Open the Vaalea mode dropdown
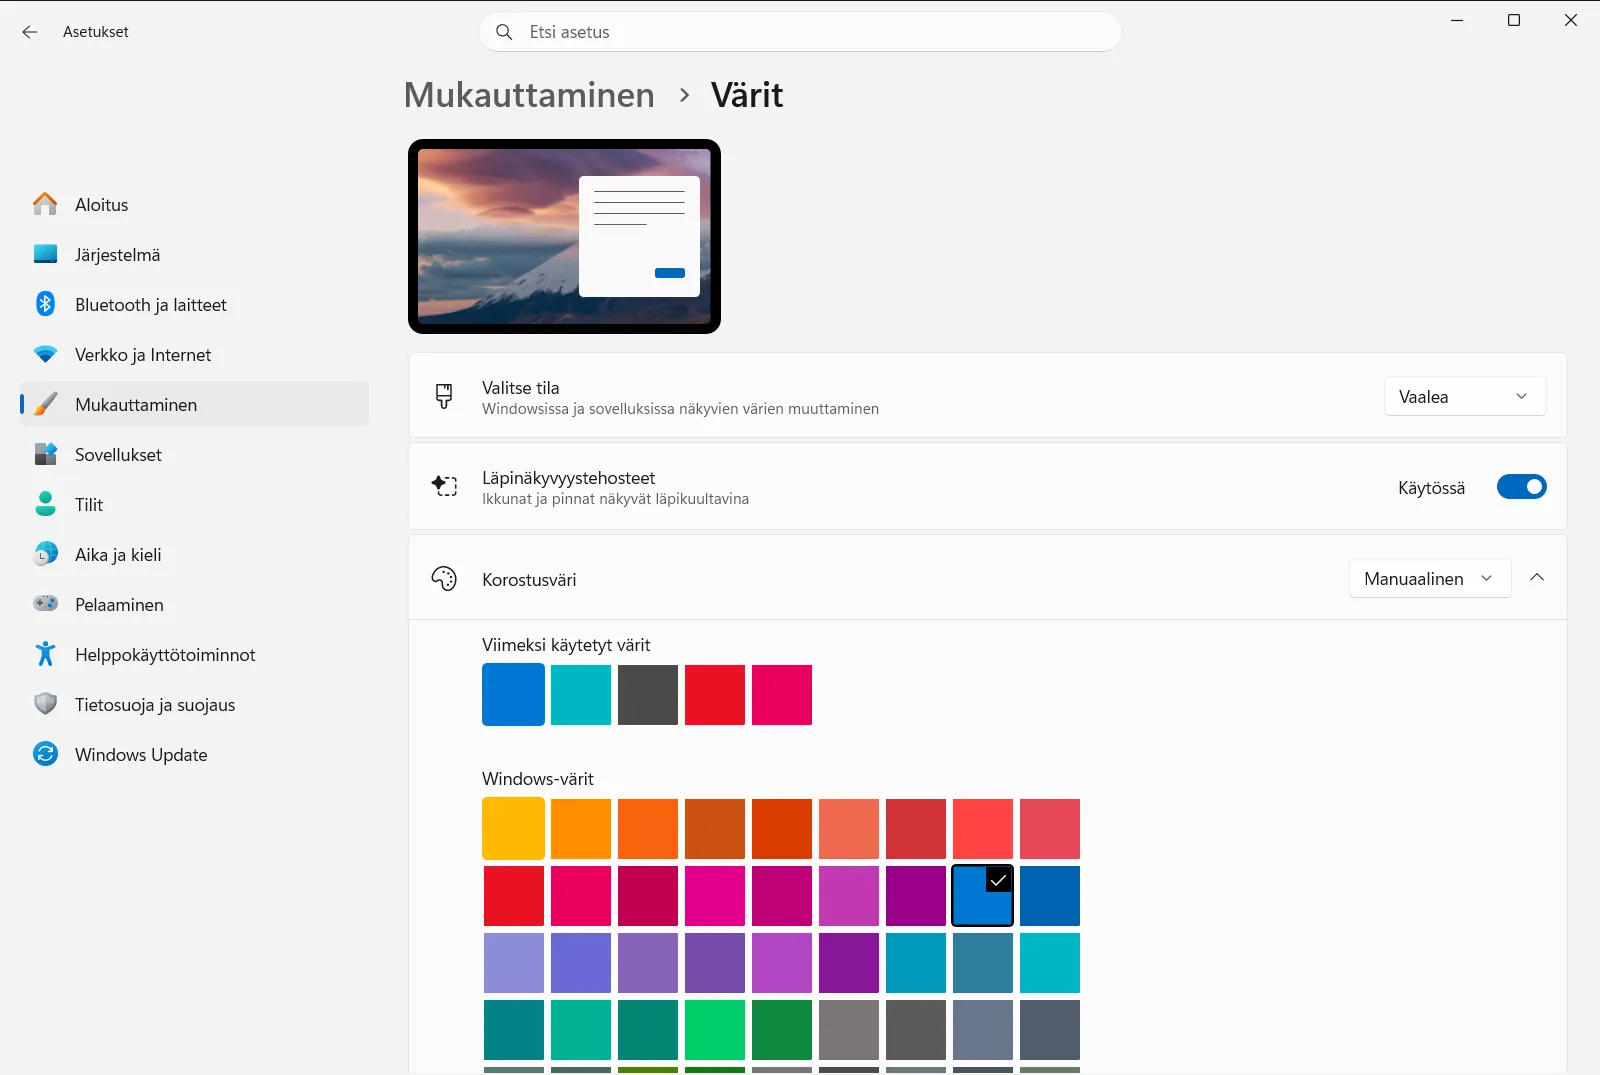This screenshot has height=1075, width=1600. click(x=1465, y=397)
